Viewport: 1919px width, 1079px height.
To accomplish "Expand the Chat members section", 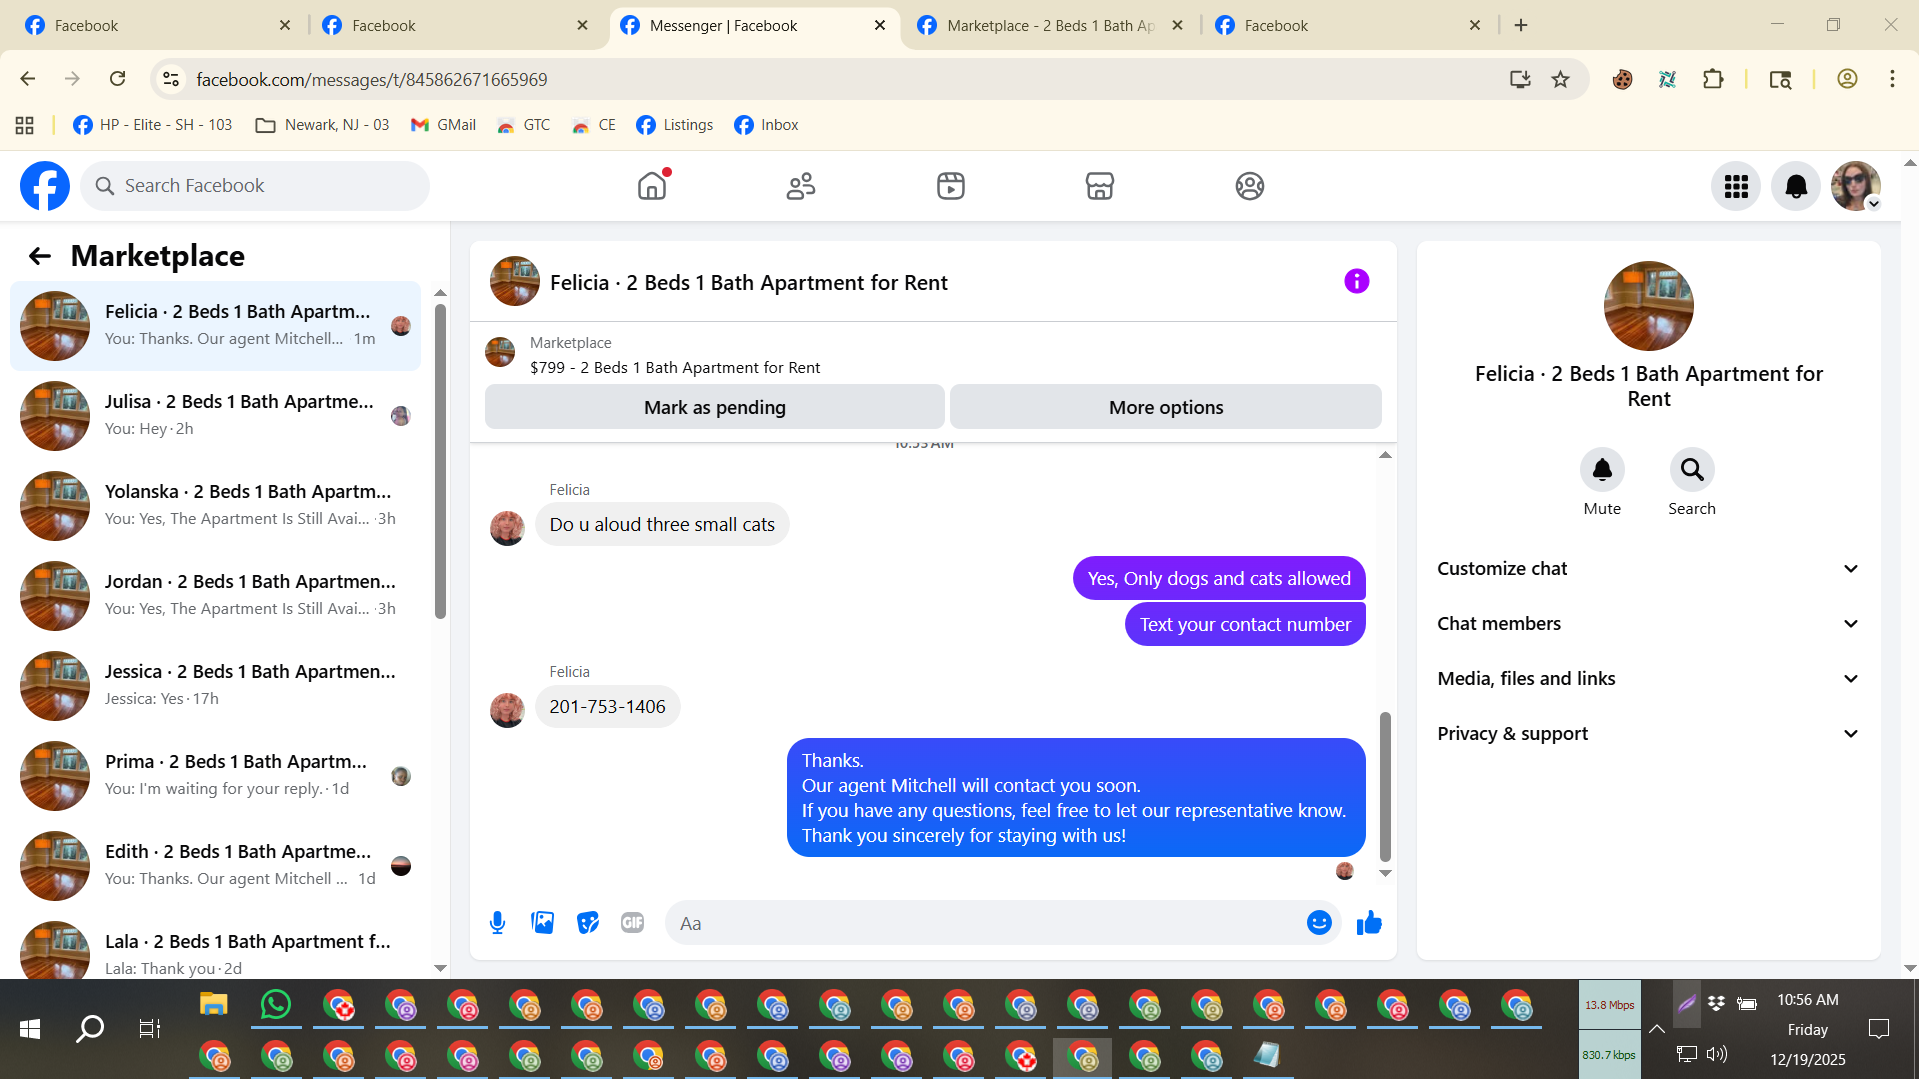I will click(1648, 624).
